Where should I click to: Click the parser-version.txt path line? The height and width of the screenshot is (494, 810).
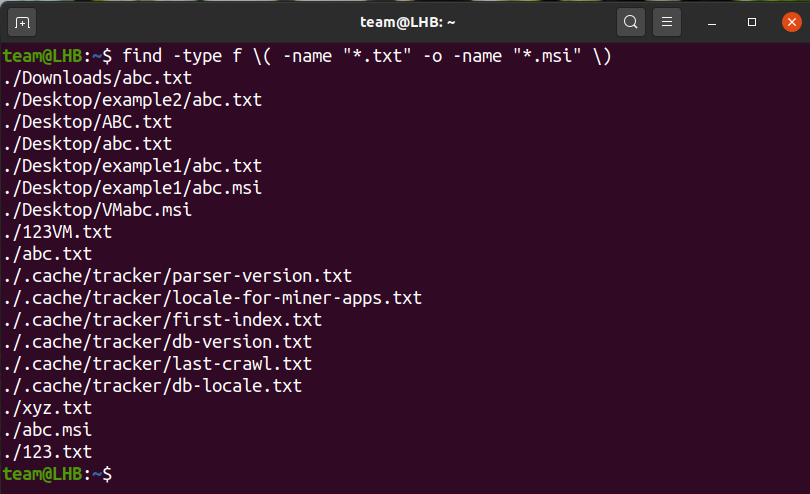pos(177,275)
